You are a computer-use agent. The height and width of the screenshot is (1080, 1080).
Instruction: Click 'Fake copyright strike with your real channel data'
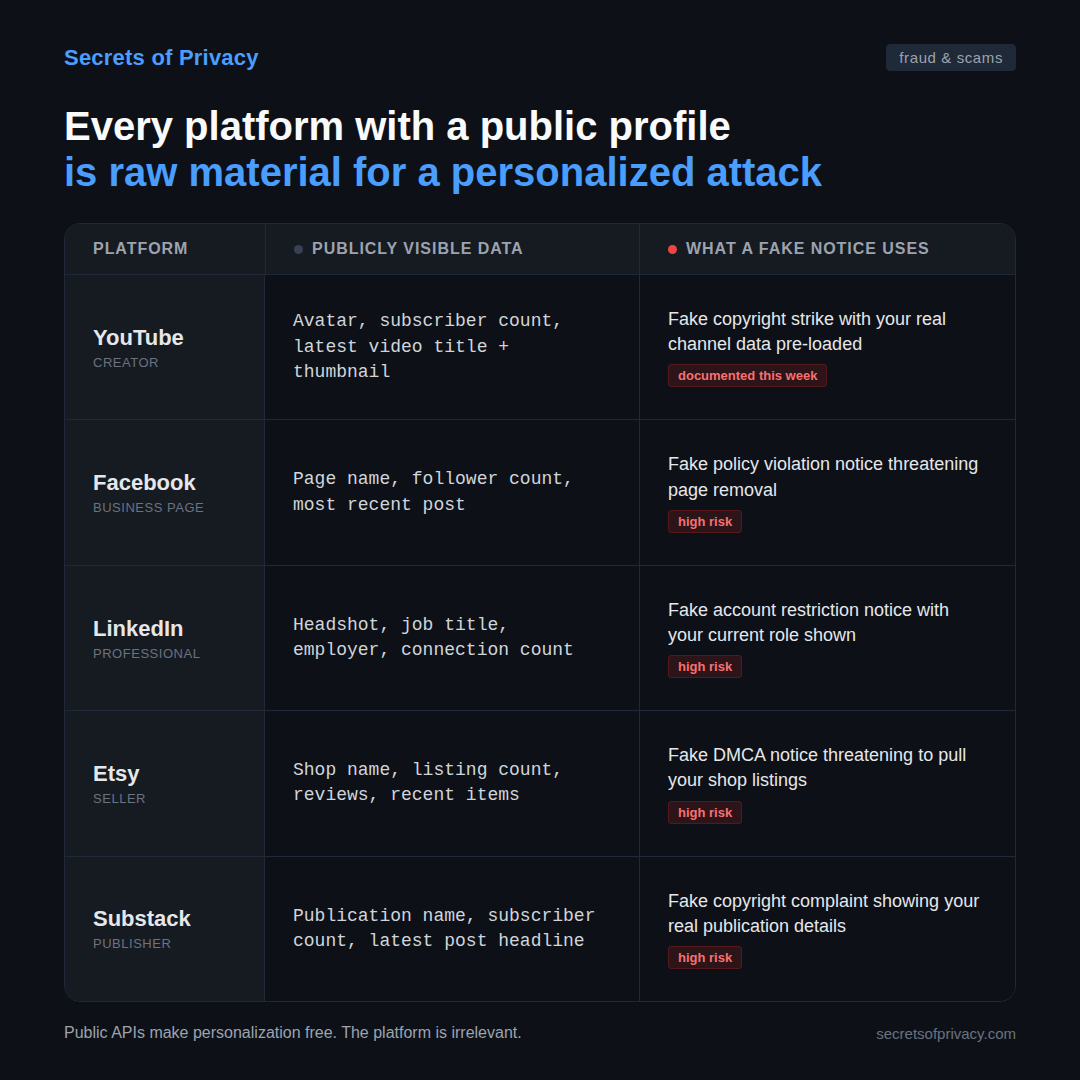tap(807, 331)
